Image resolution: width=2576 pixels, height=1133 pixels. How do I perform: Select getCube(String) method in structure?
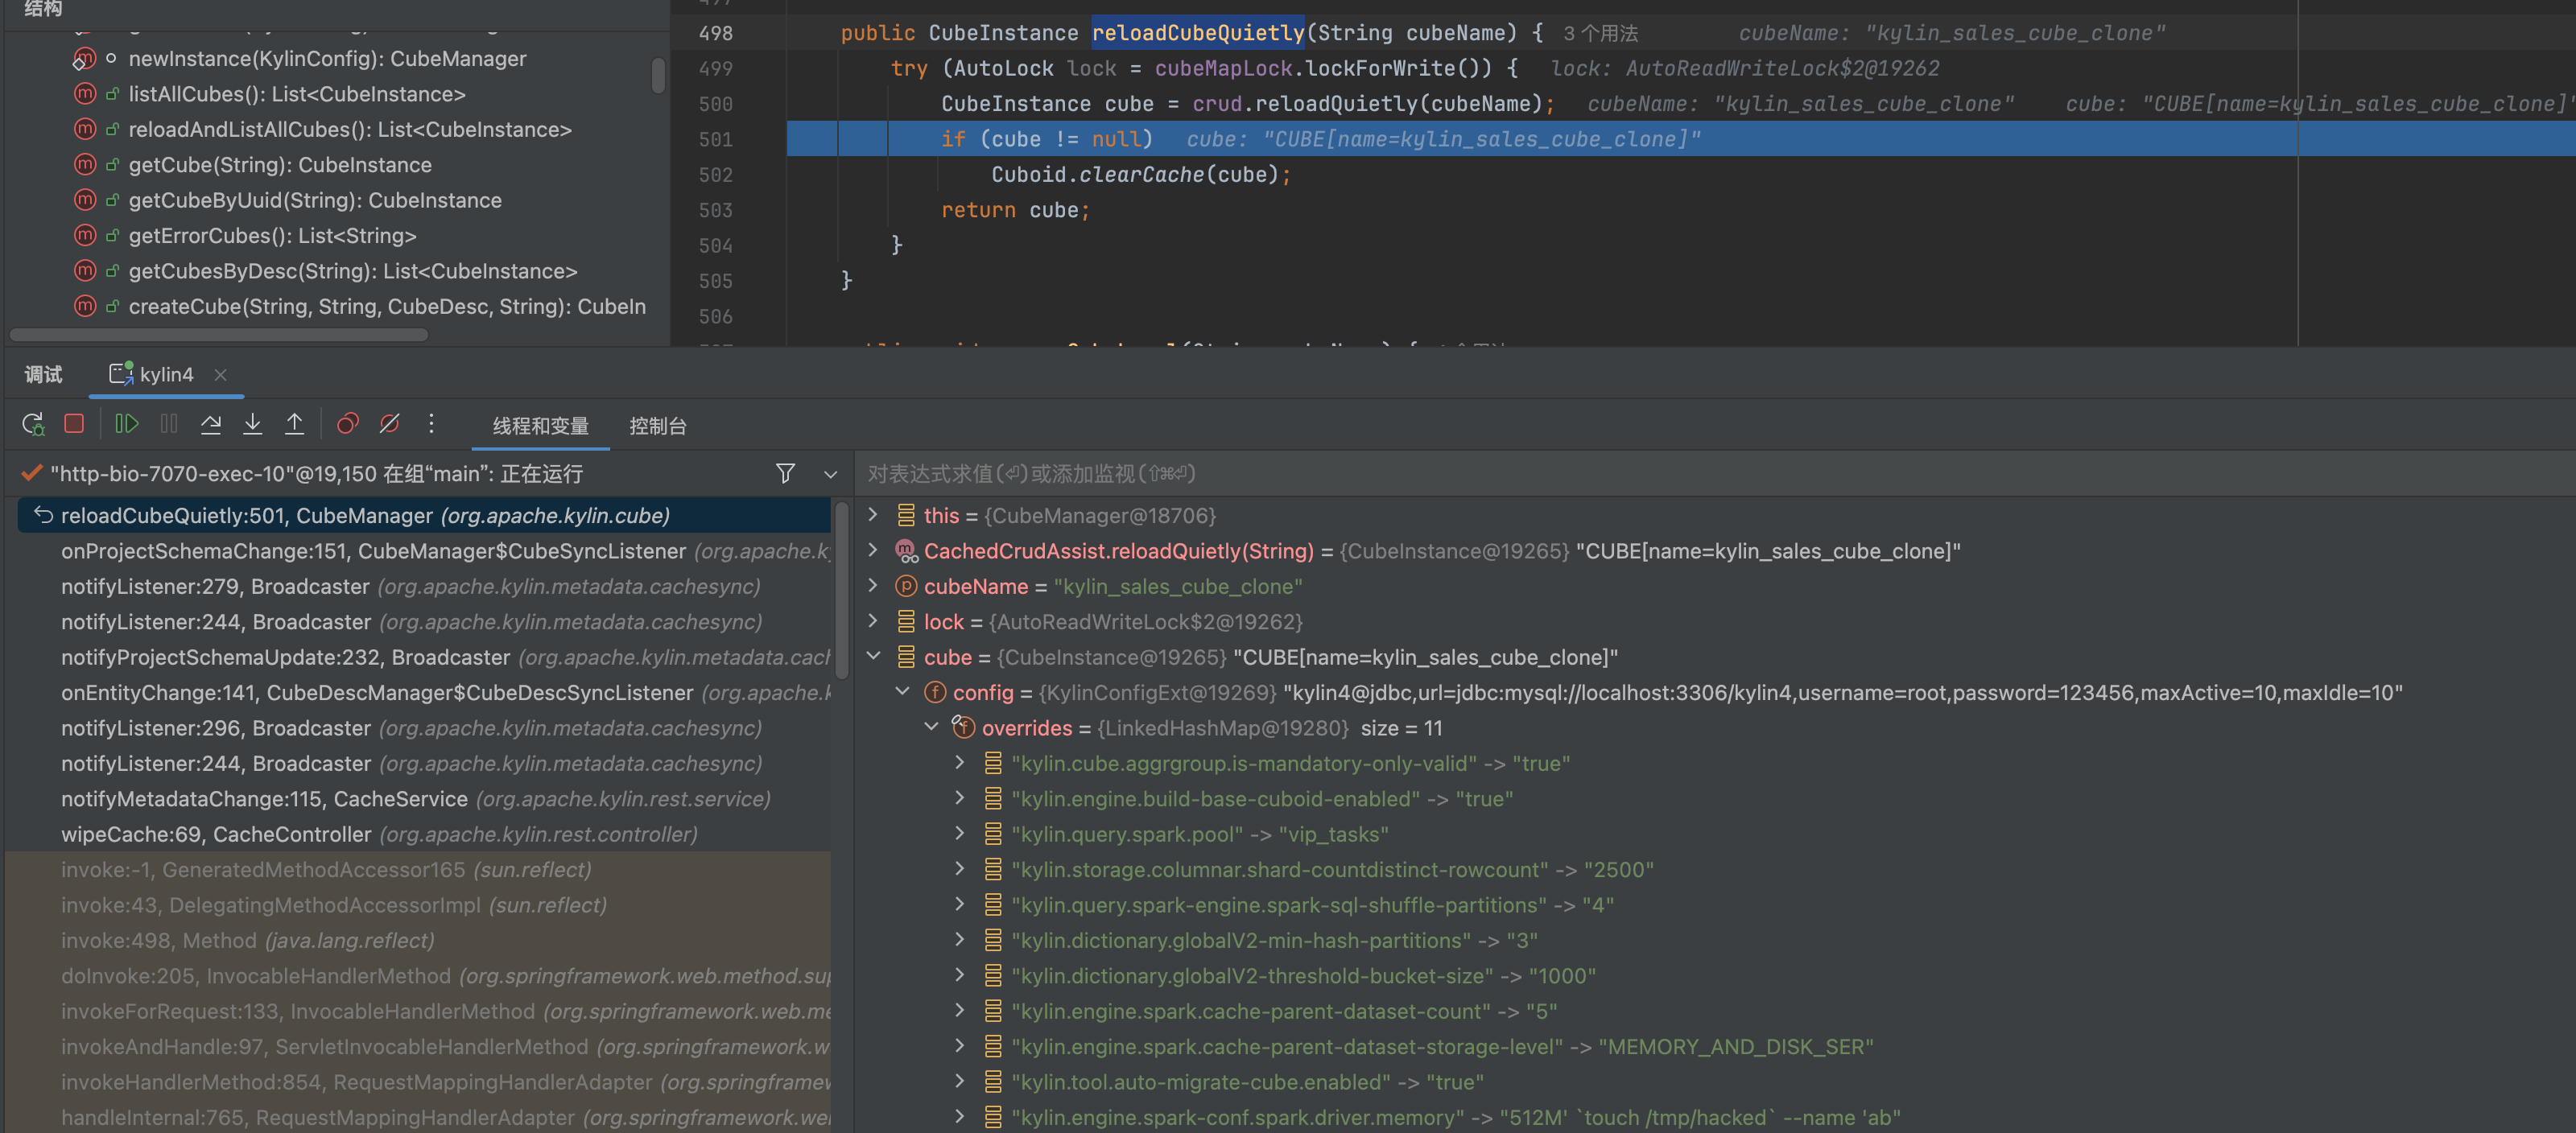pyautogui.click(x=280, y=165)
